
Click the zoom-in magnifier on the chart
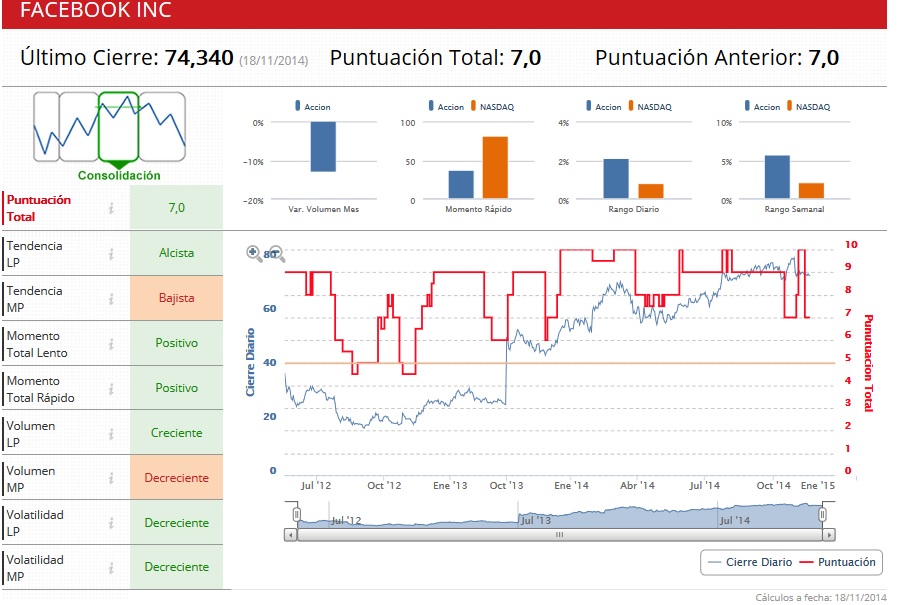(x=254, y=253)
